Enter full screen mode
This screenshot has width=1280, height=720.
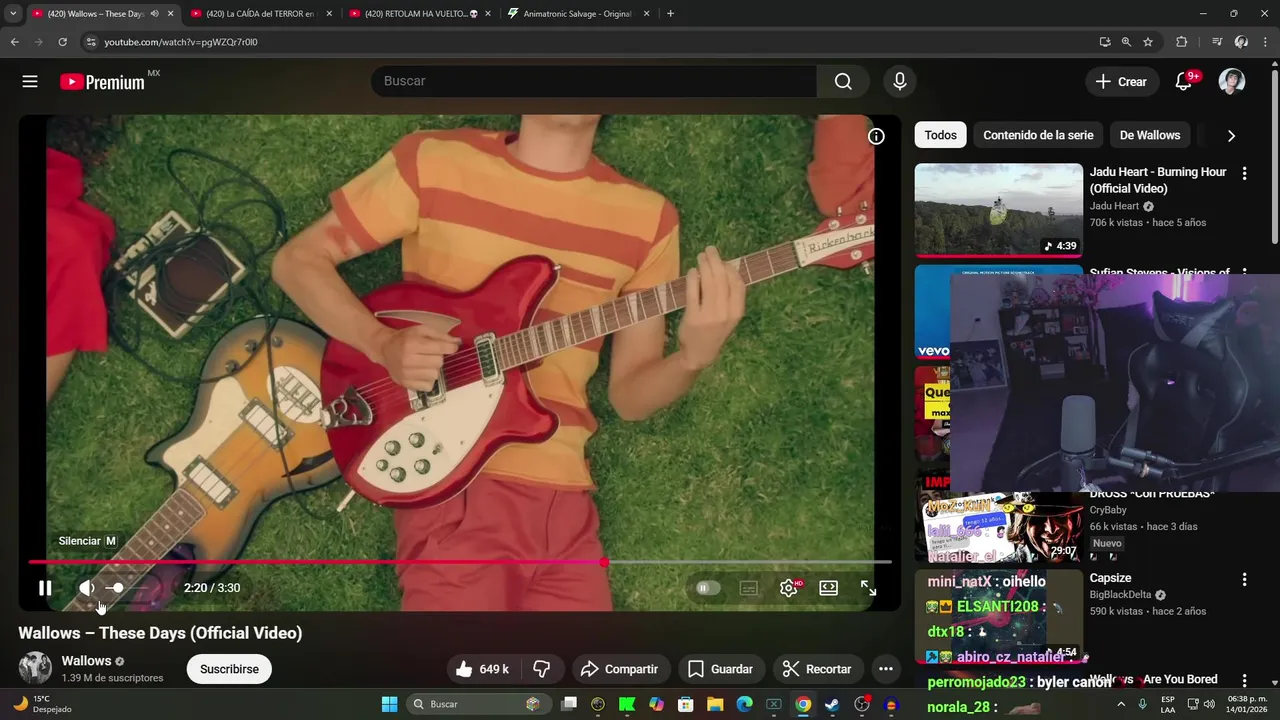869,588
